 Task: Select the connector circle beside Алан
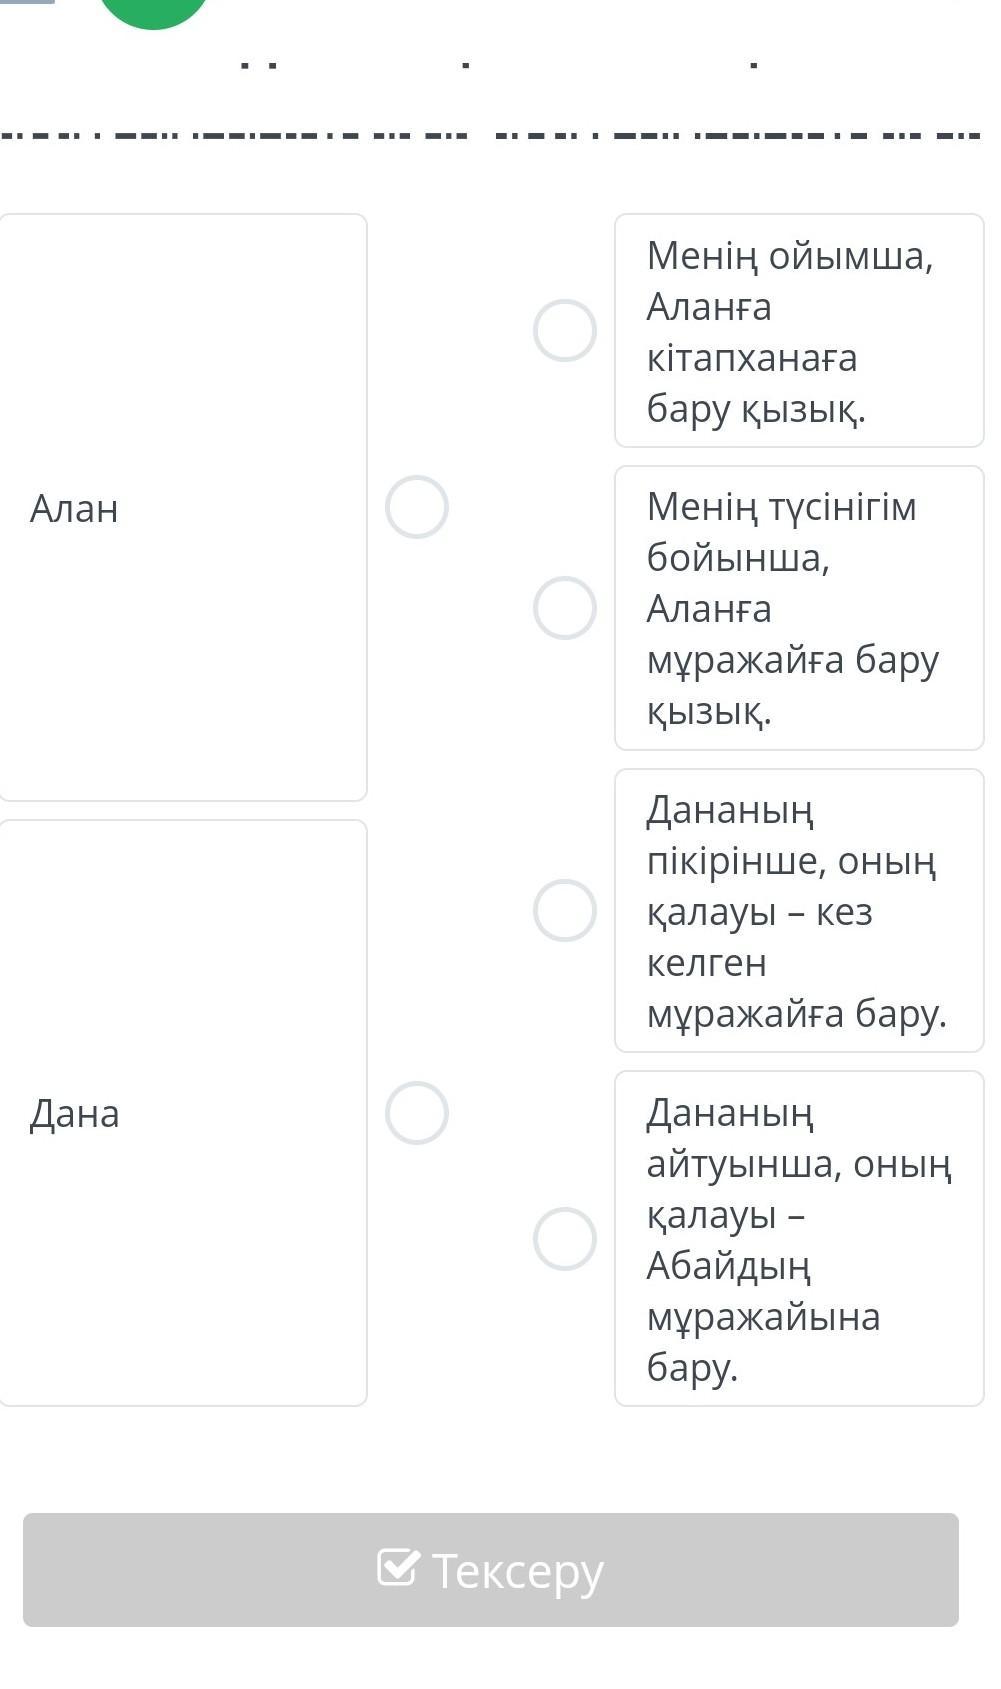(417, 507)
